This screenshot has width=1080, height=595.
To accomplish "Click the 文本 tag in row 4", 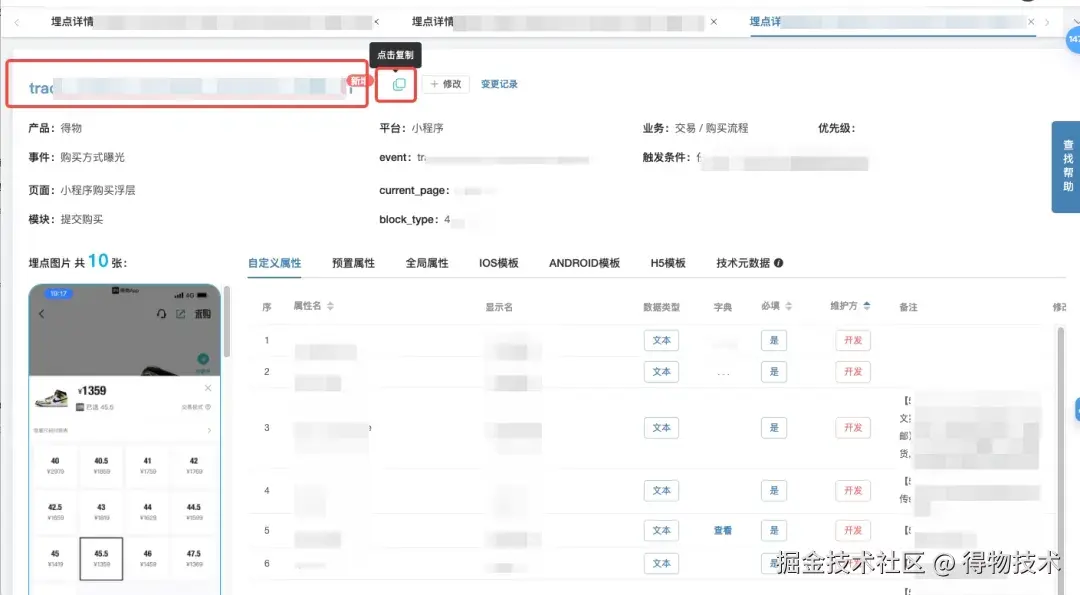I will pyautogui.click(x=661, y=490).
